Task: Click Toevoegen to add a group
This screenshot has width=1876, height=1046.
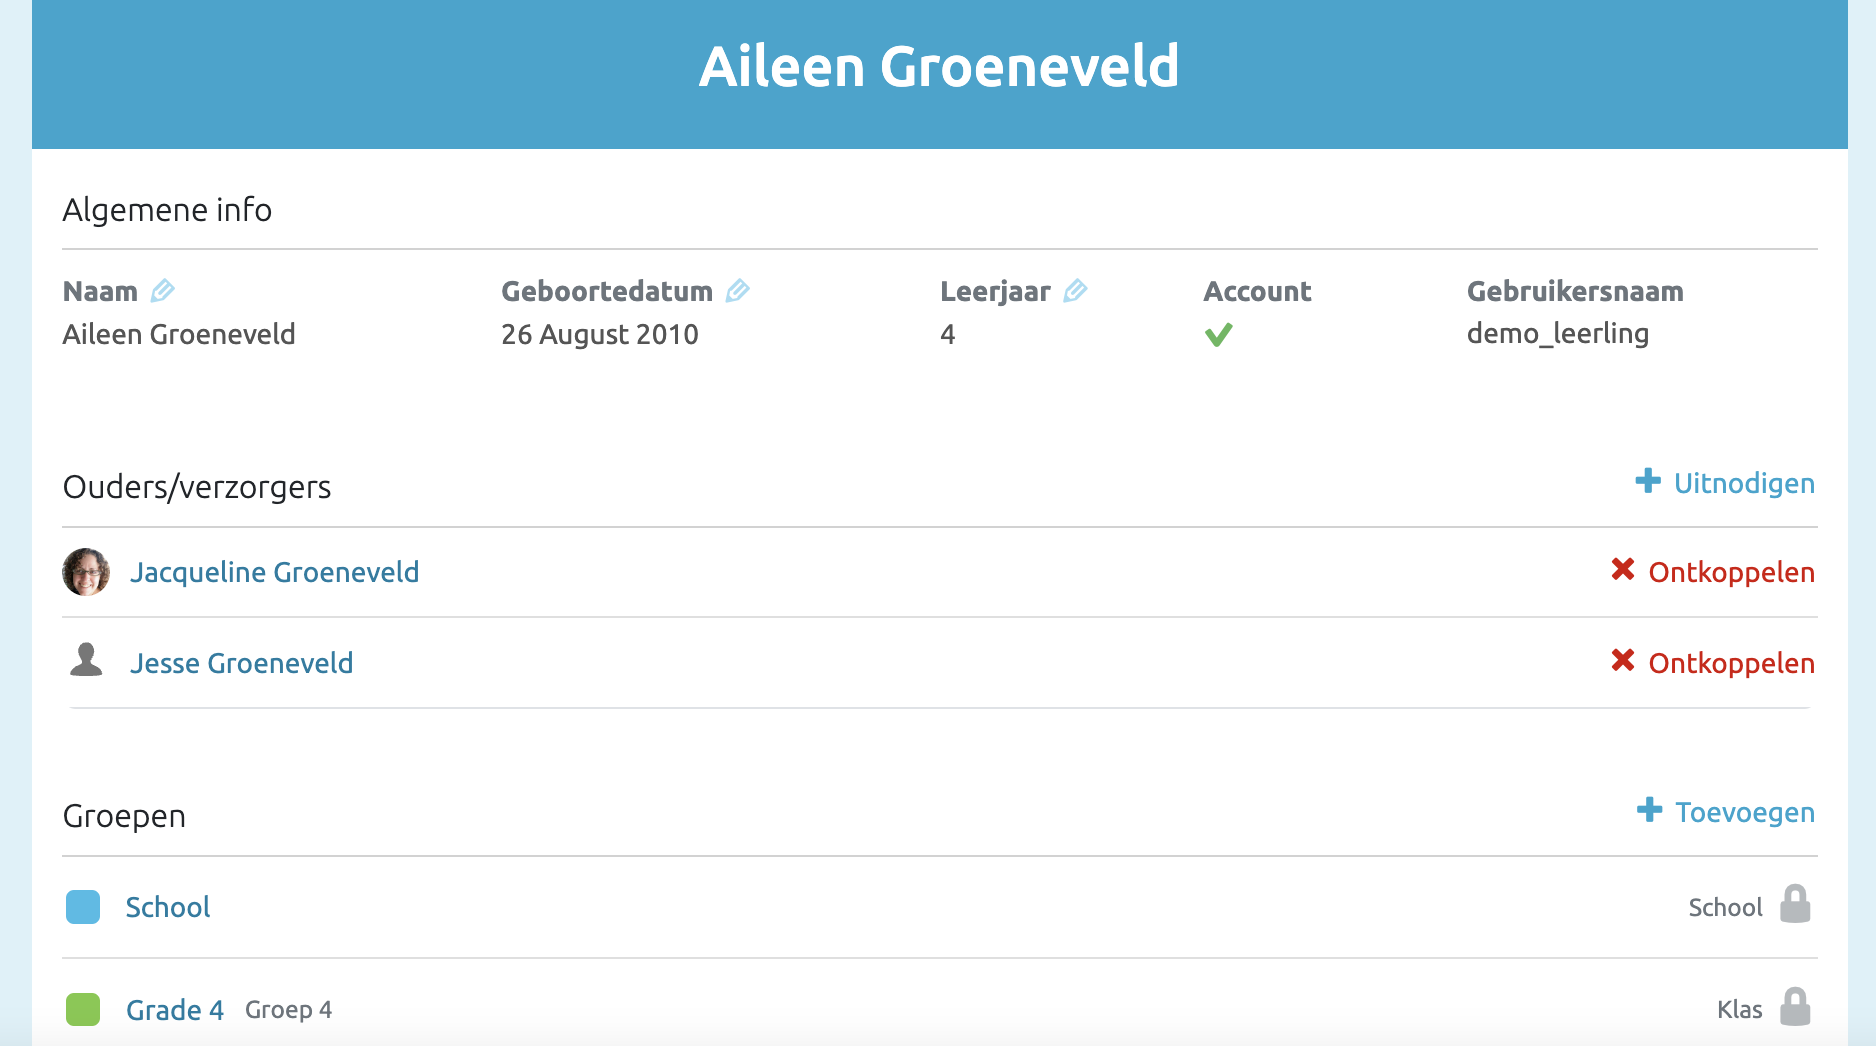Action: [1745, 812]
